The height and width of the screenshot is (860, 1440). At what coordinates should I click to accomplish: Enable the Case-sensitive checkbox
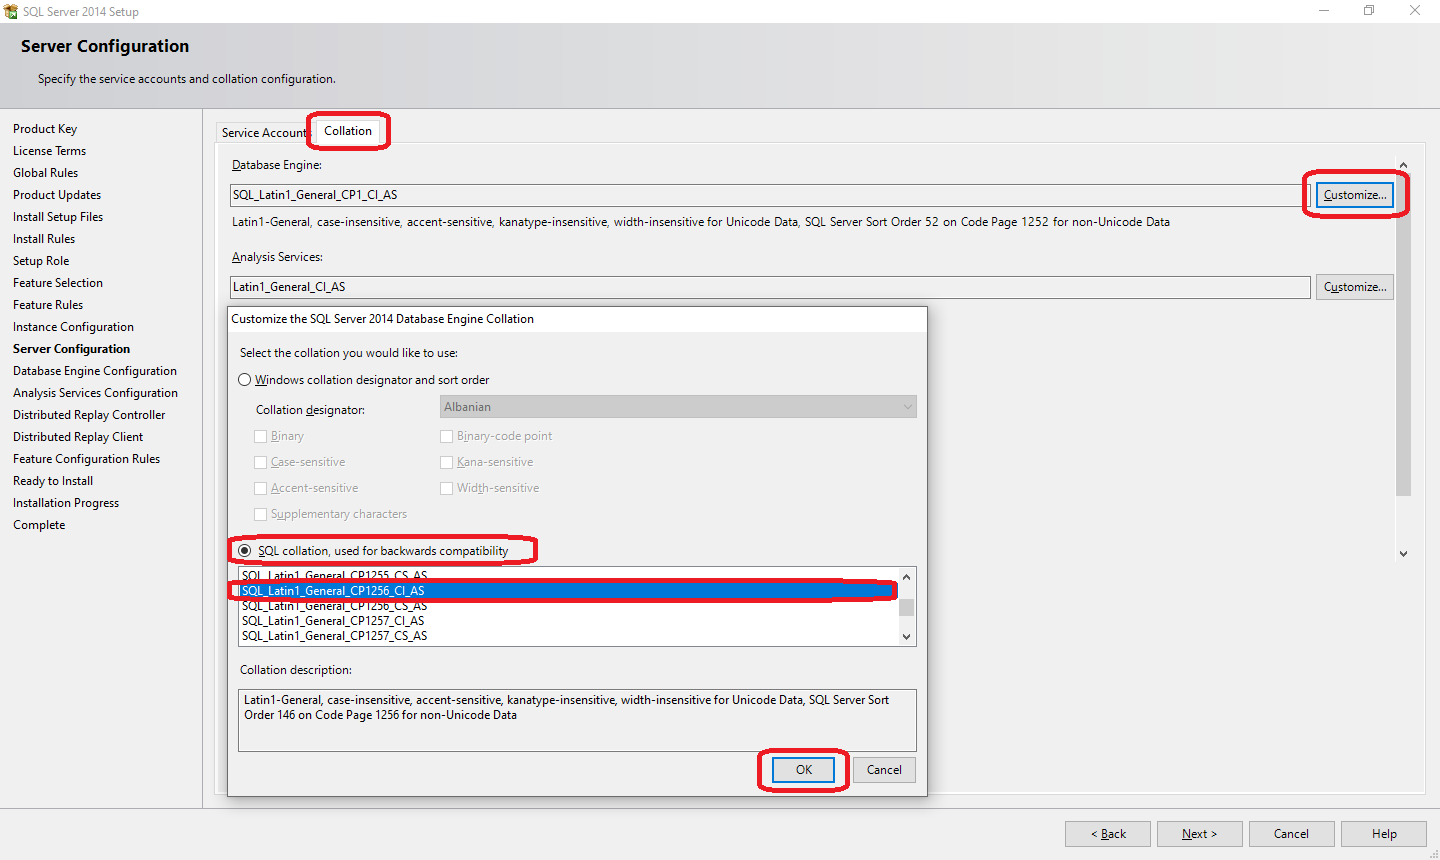(261, 462)
